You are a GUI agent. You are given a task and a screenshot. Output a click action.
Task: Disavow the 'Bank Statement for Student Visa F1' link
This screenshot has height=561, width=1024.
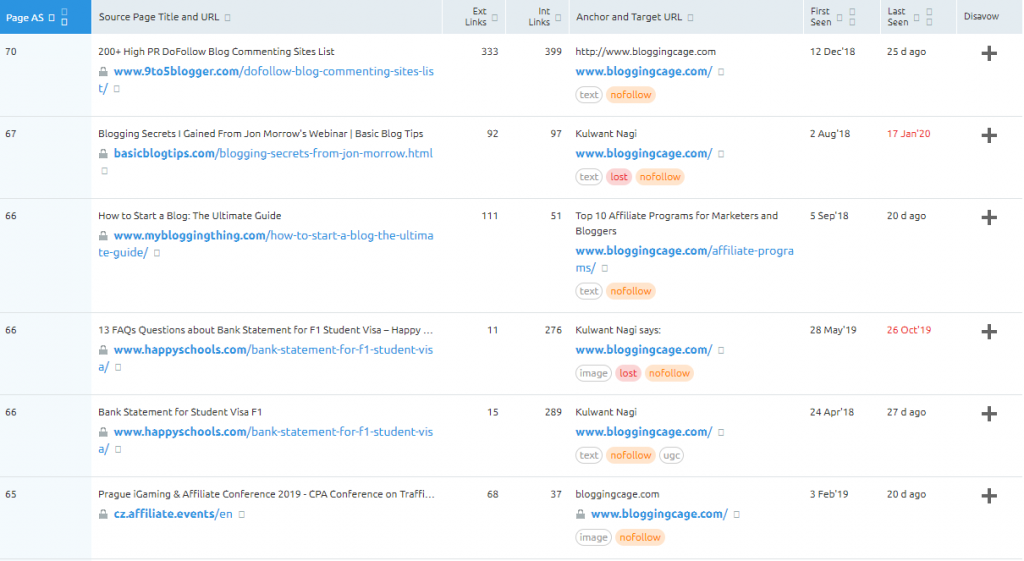pyautogui.click(x=989, y=414)
